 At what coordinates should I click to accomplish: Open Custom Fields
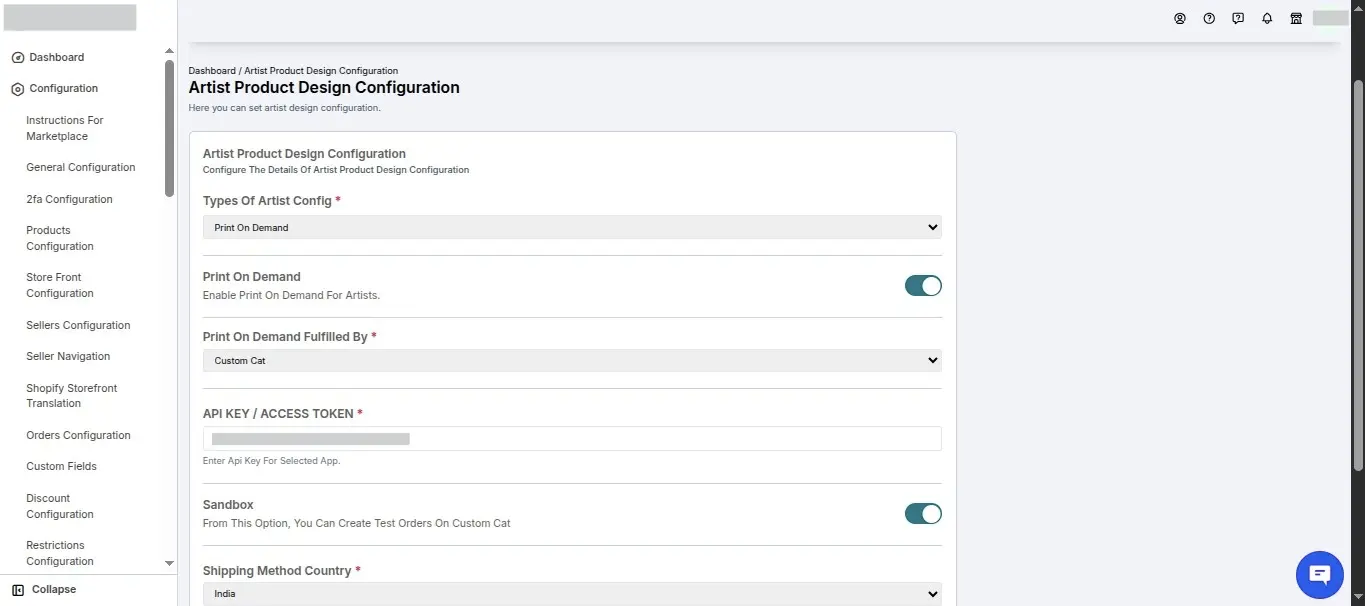pyautogui.click(x=61, y=466)
